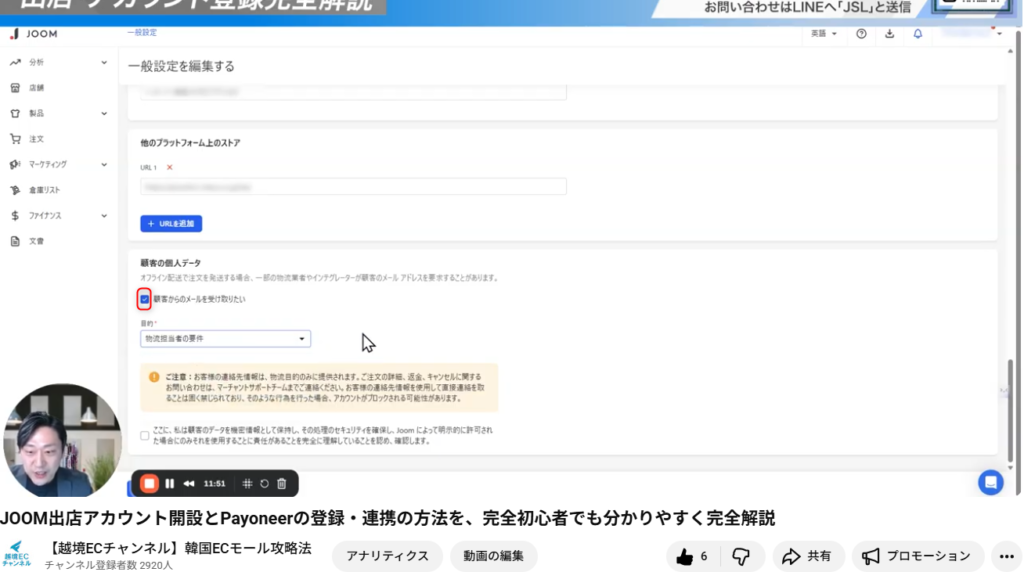
Task: Open the notifications bell
Action: pos(918,34)
